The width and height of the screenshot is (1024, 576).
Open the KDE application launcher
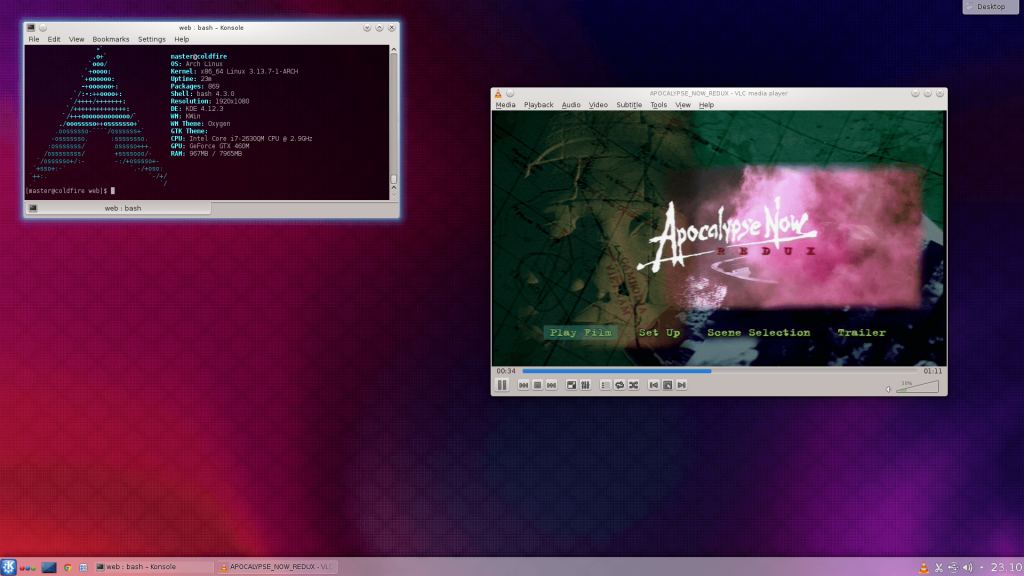(x=8, y=567)
